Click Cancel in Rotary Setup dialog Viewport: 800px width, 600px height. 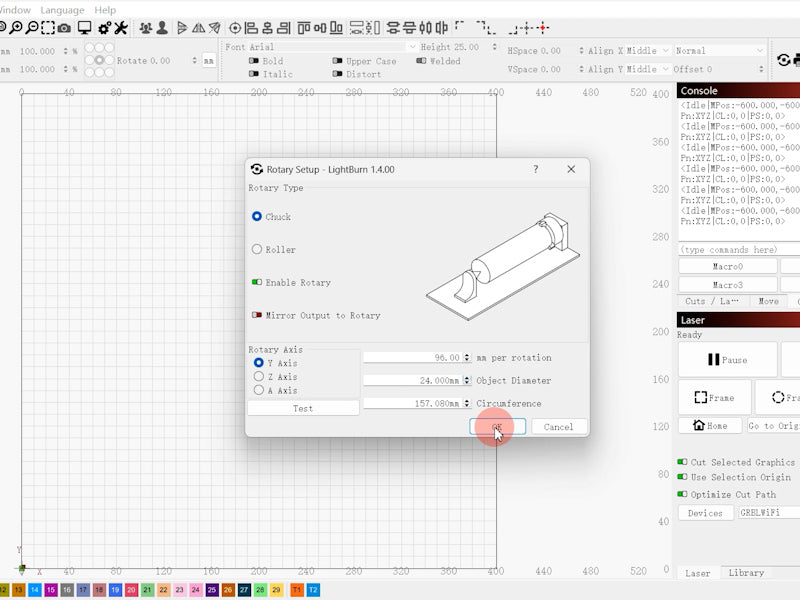tap(559, 427)
